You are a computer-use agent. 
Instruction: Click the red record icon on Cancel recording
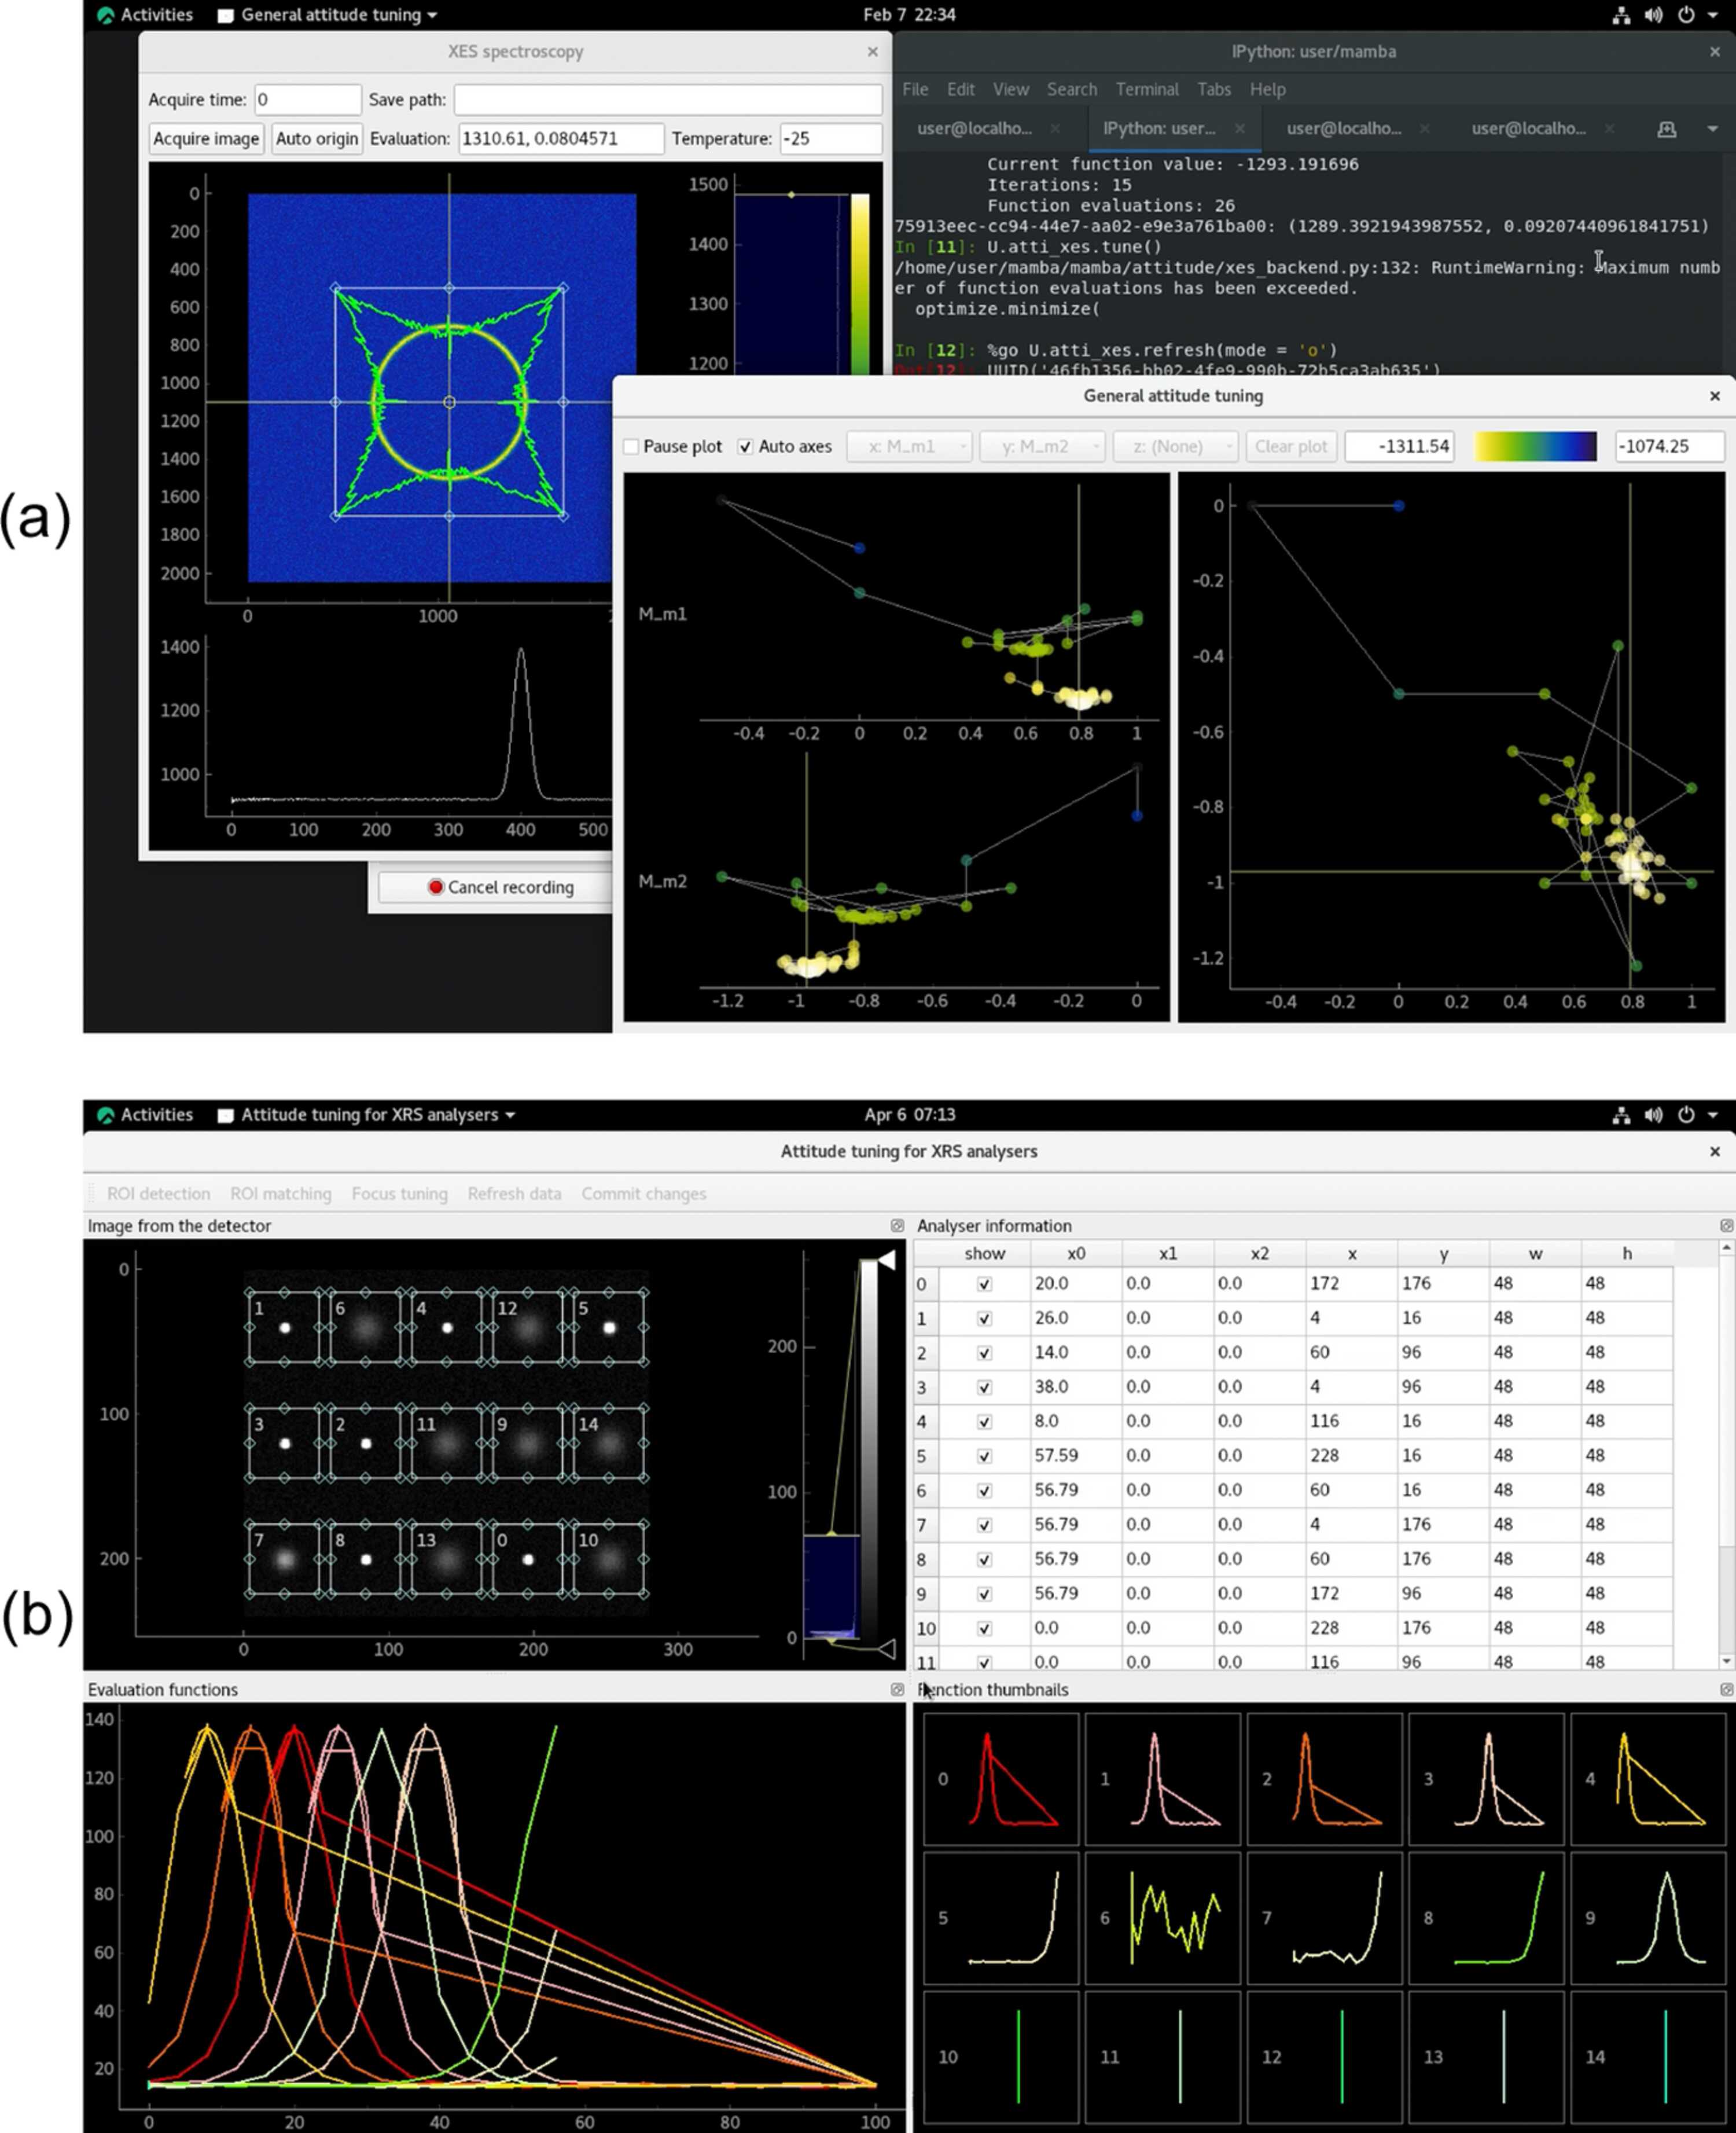coord(435,886)
